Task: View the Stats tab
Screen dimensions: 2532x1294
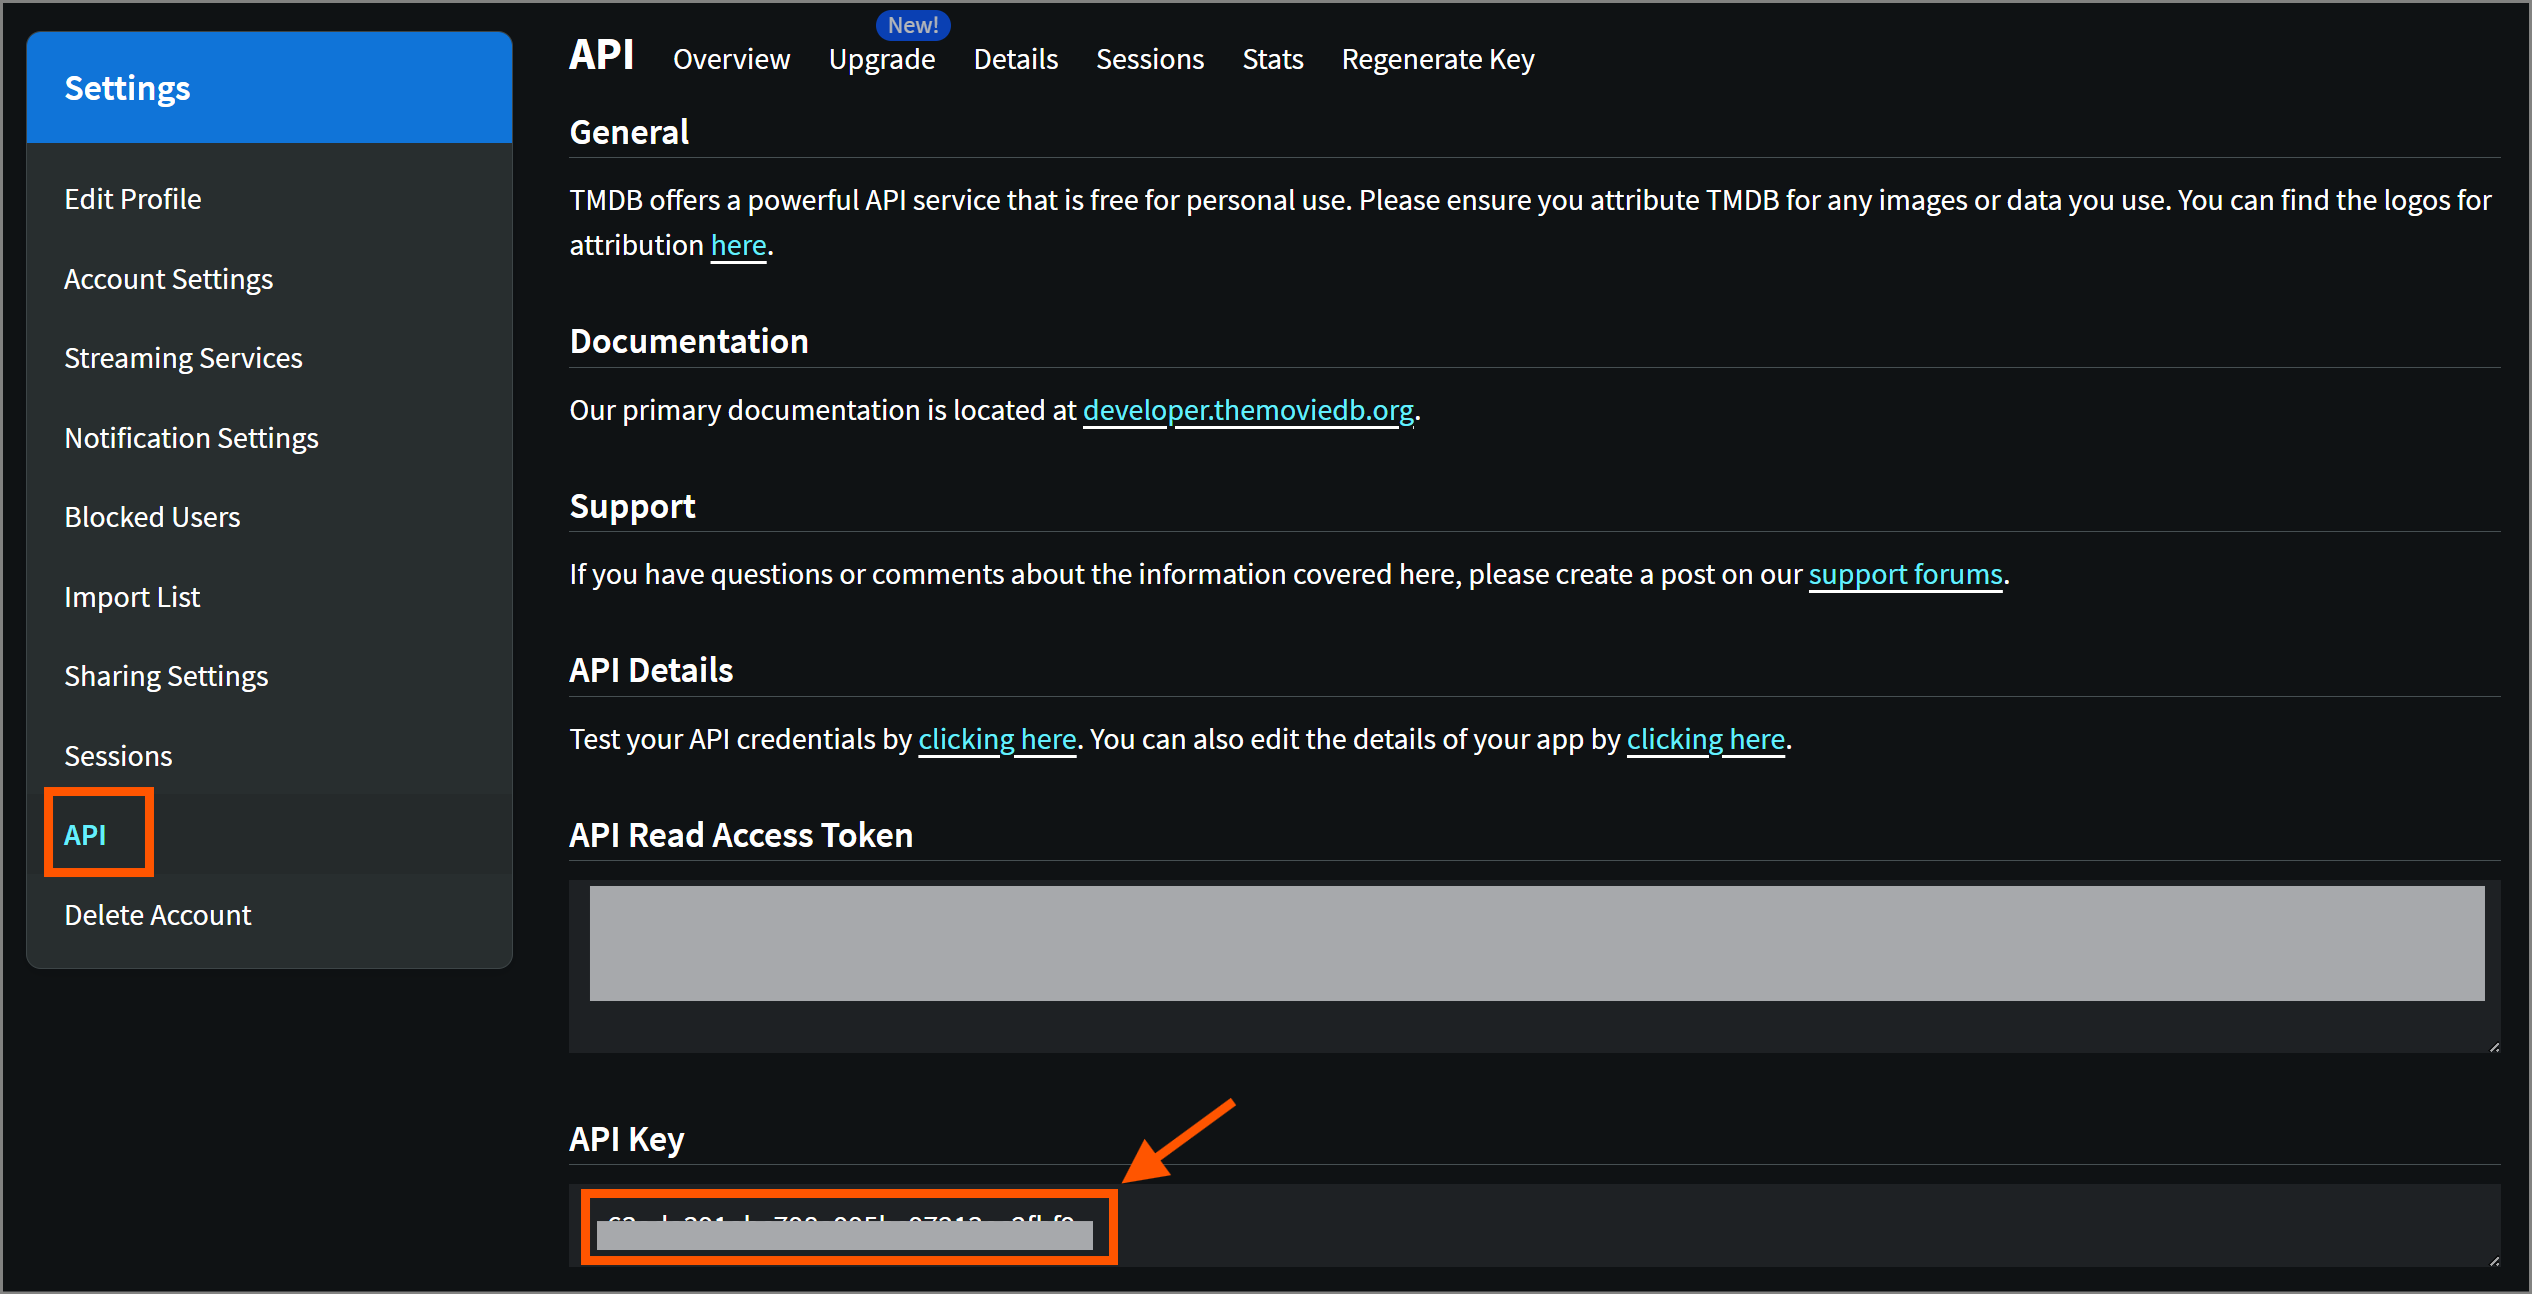Action: (x=1273, y=59)
